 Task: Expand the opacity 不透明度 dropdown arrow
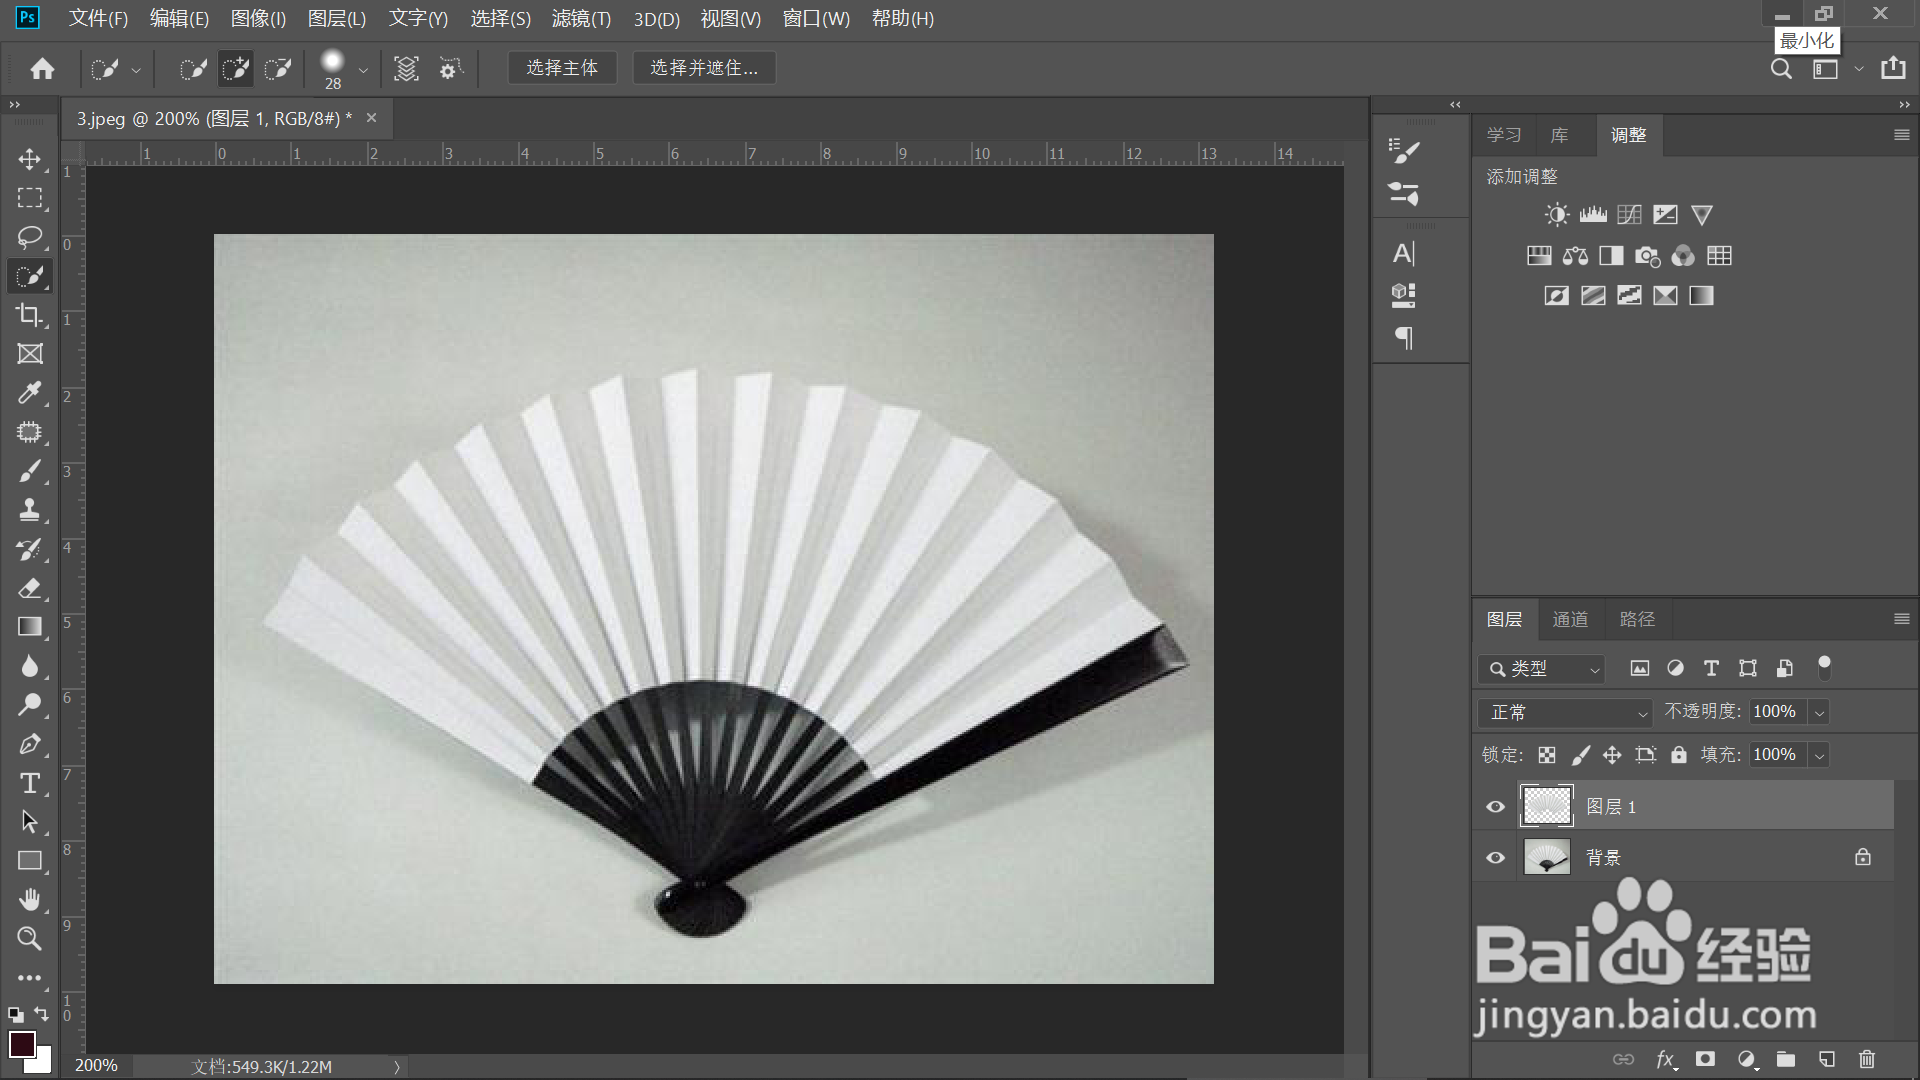(1820, 712)
